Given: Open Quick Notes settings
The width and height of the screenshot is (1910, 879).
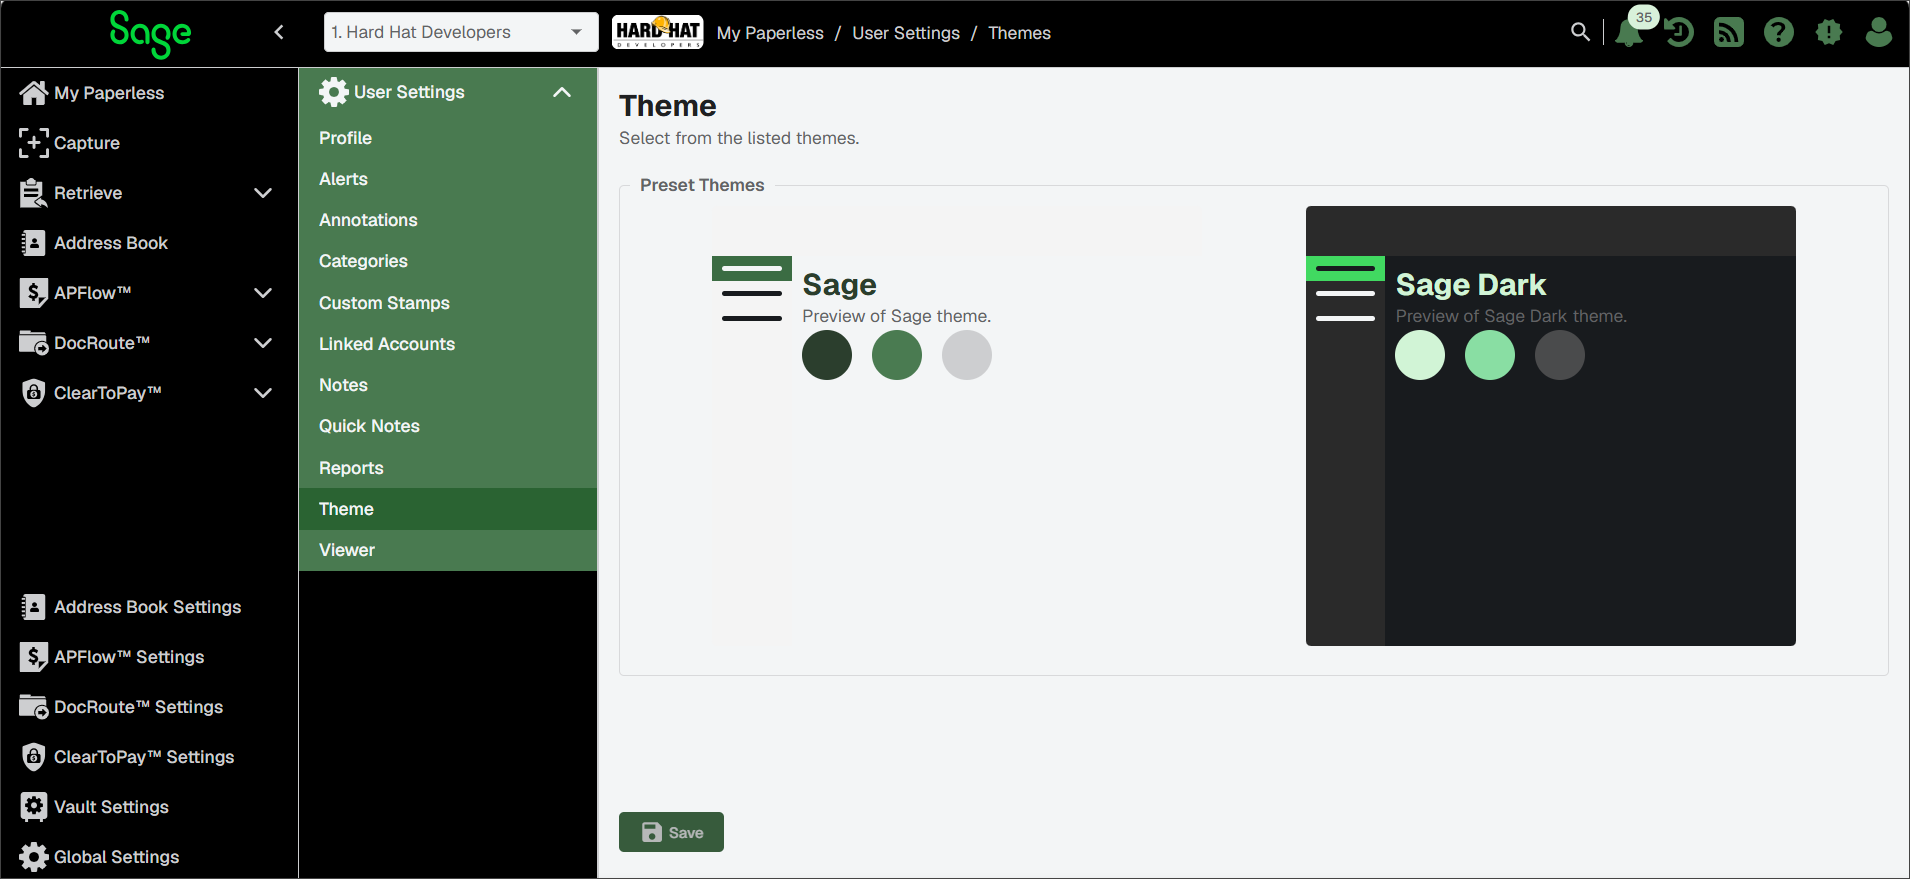Looking at the screenshot, I should pyautogui.click(x=448, y=426).
